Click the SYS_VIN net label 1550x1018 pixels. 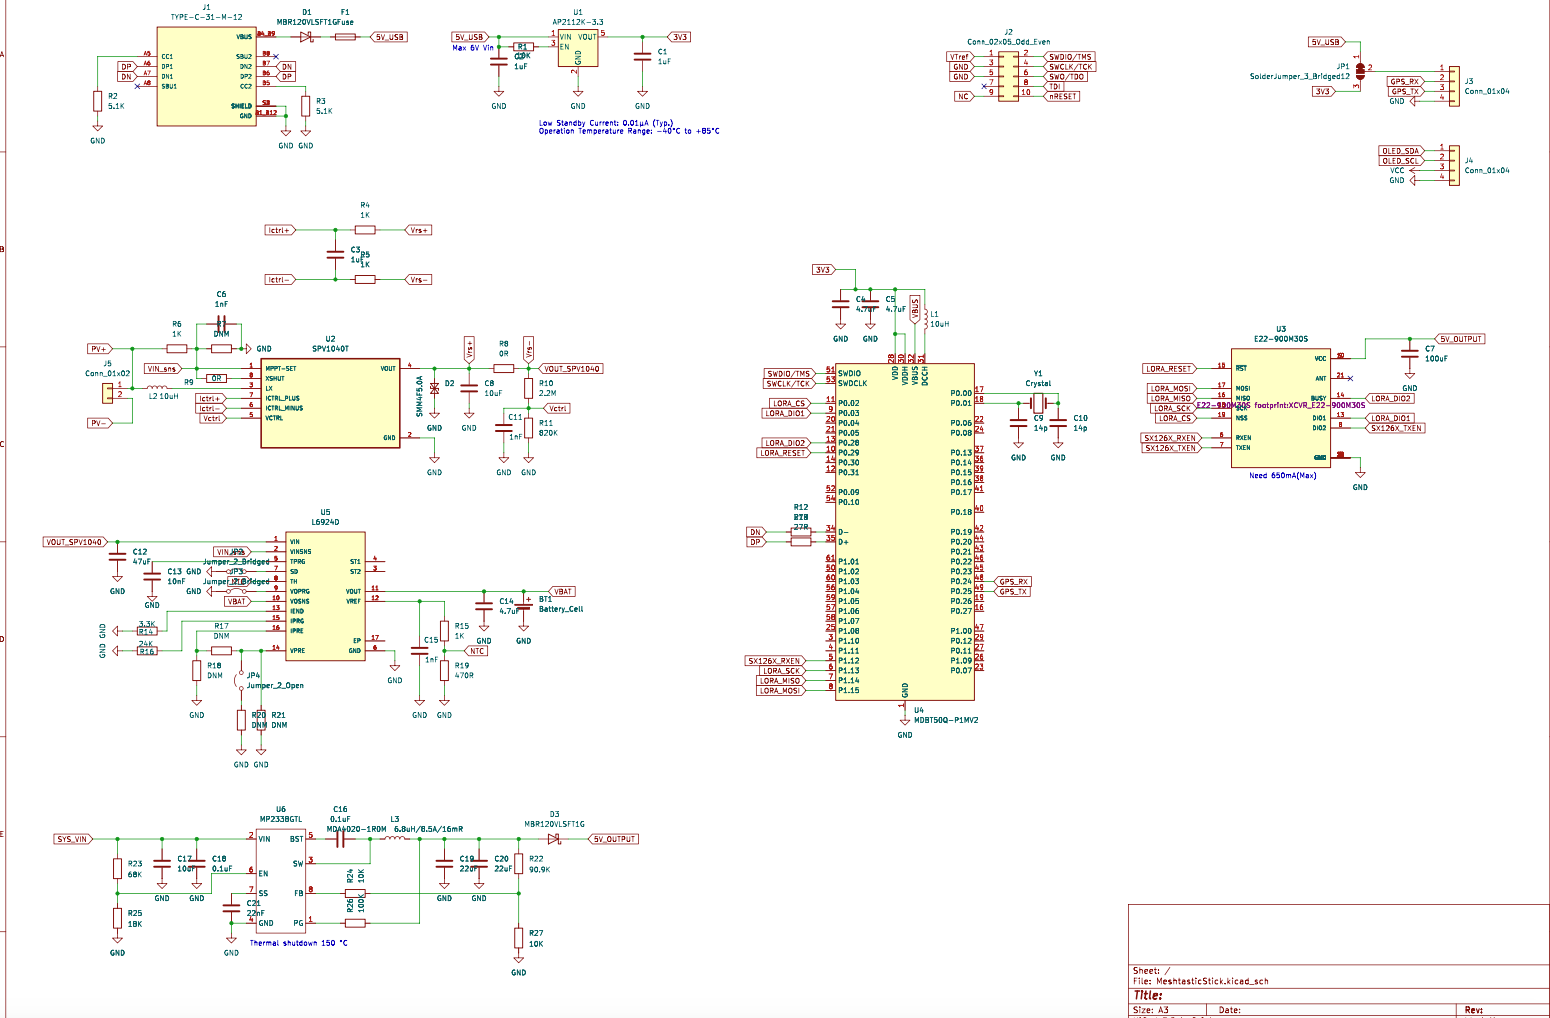coord(72,839)
